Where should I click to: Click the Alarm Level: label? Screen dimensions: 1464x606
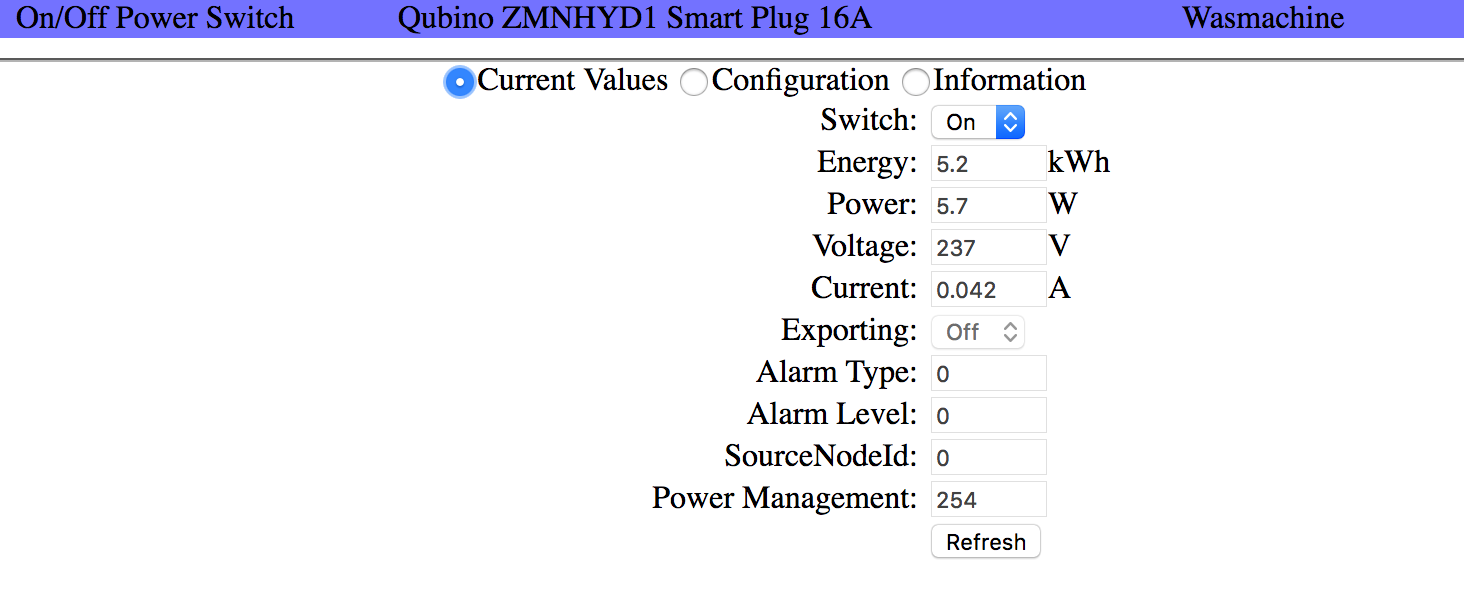click(831, 414)
